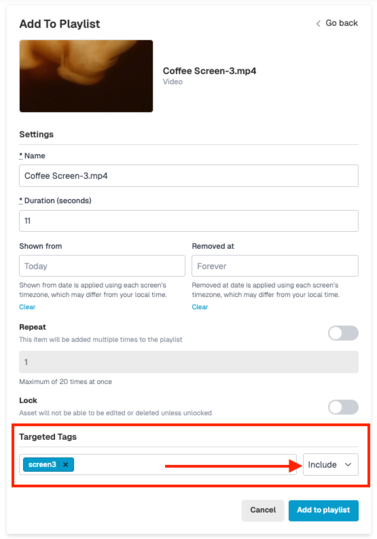Open the Shown from date picker field
The height and width of the screenshot is (539, 377).
click(x=102, y=266)
